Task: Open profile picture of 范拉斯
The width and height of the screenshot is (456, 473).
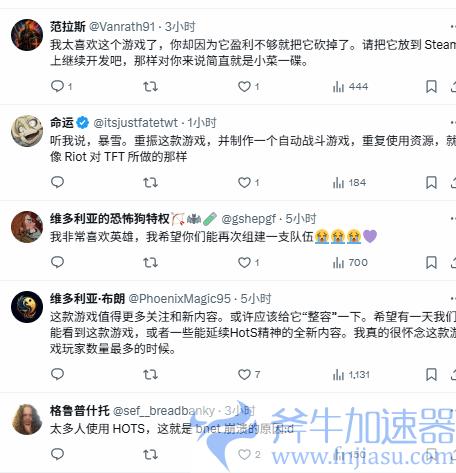Action: [27, 35]
